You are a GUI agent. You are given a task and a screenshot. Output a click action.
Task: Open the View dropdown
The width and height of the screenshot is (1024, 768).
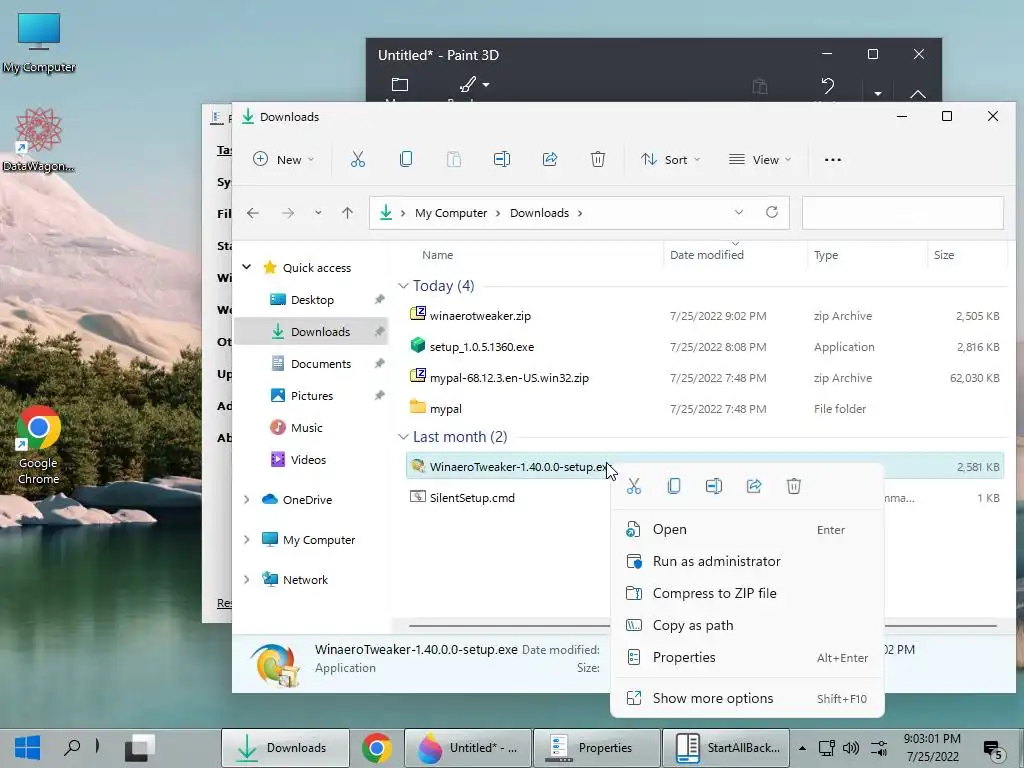[760, 159]
